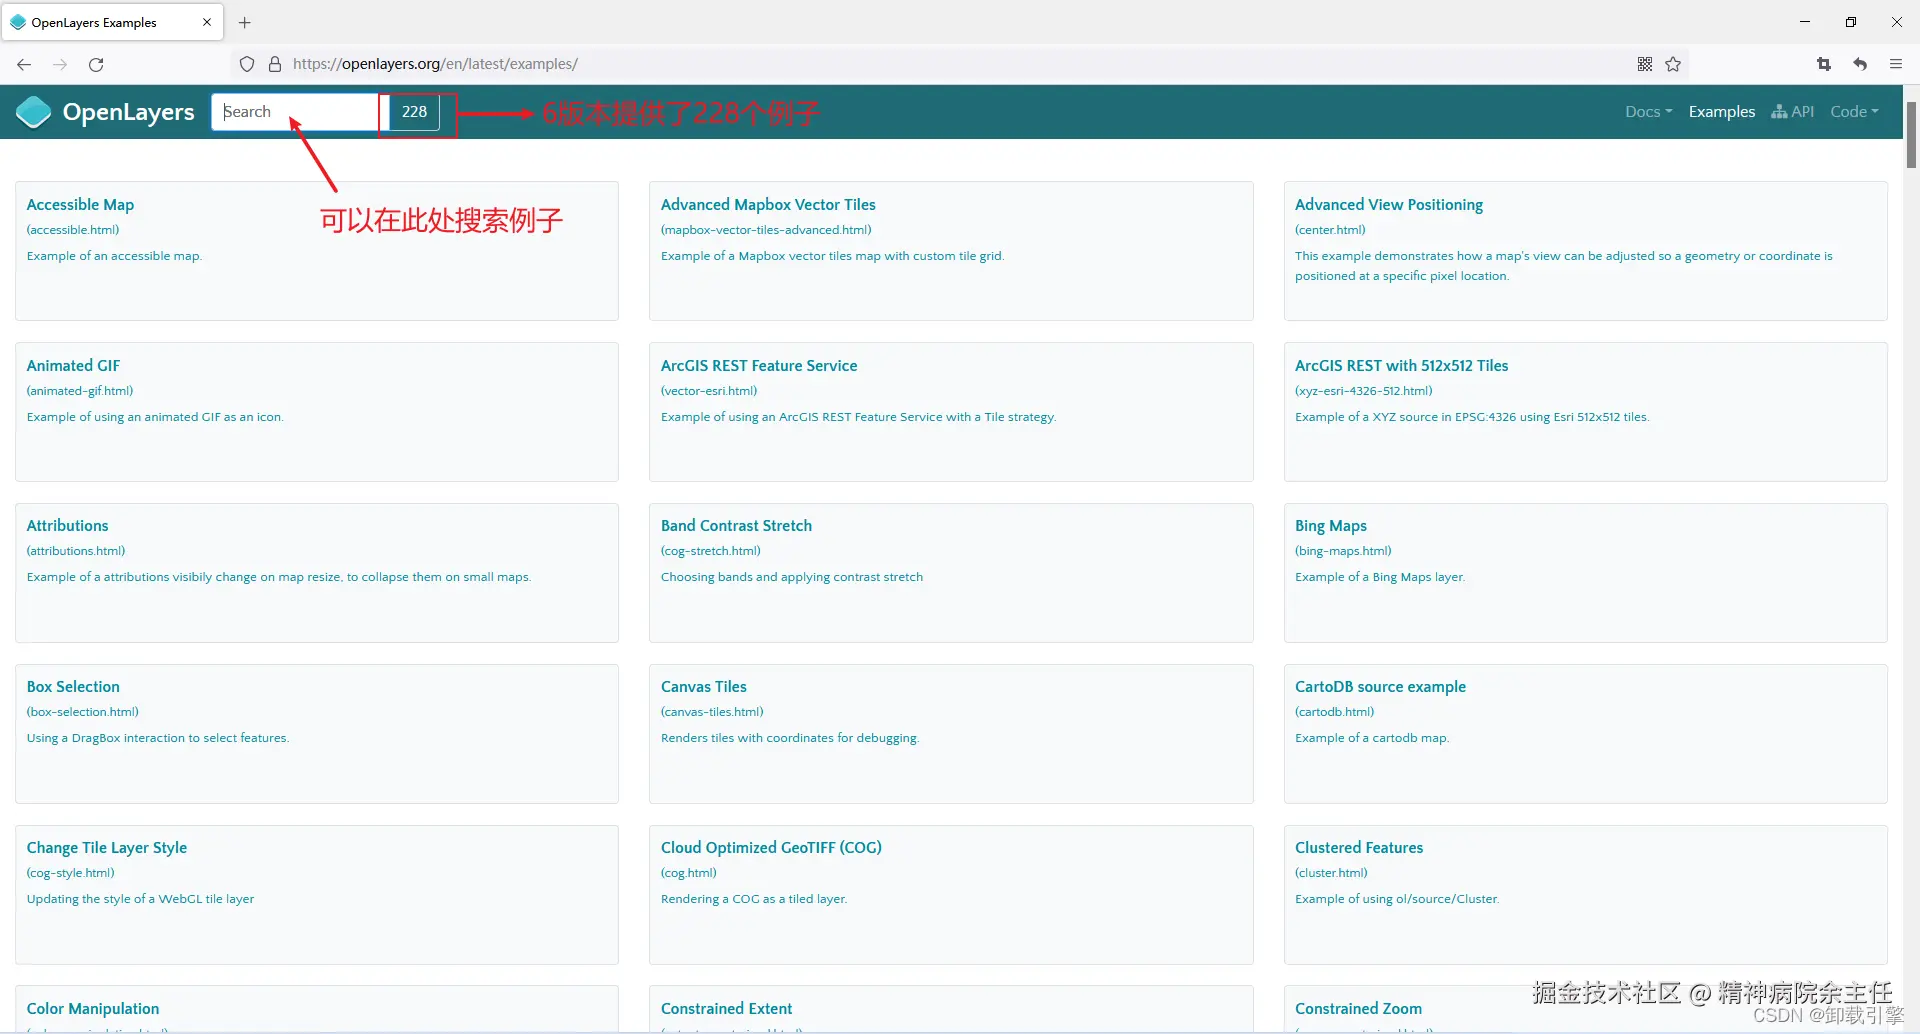The width and height of the screenshot is (1920, 1034).
Task: Click 'Example of a Bing Maps layer' text
Action: pyautogui.click(x=1379, y=577)
